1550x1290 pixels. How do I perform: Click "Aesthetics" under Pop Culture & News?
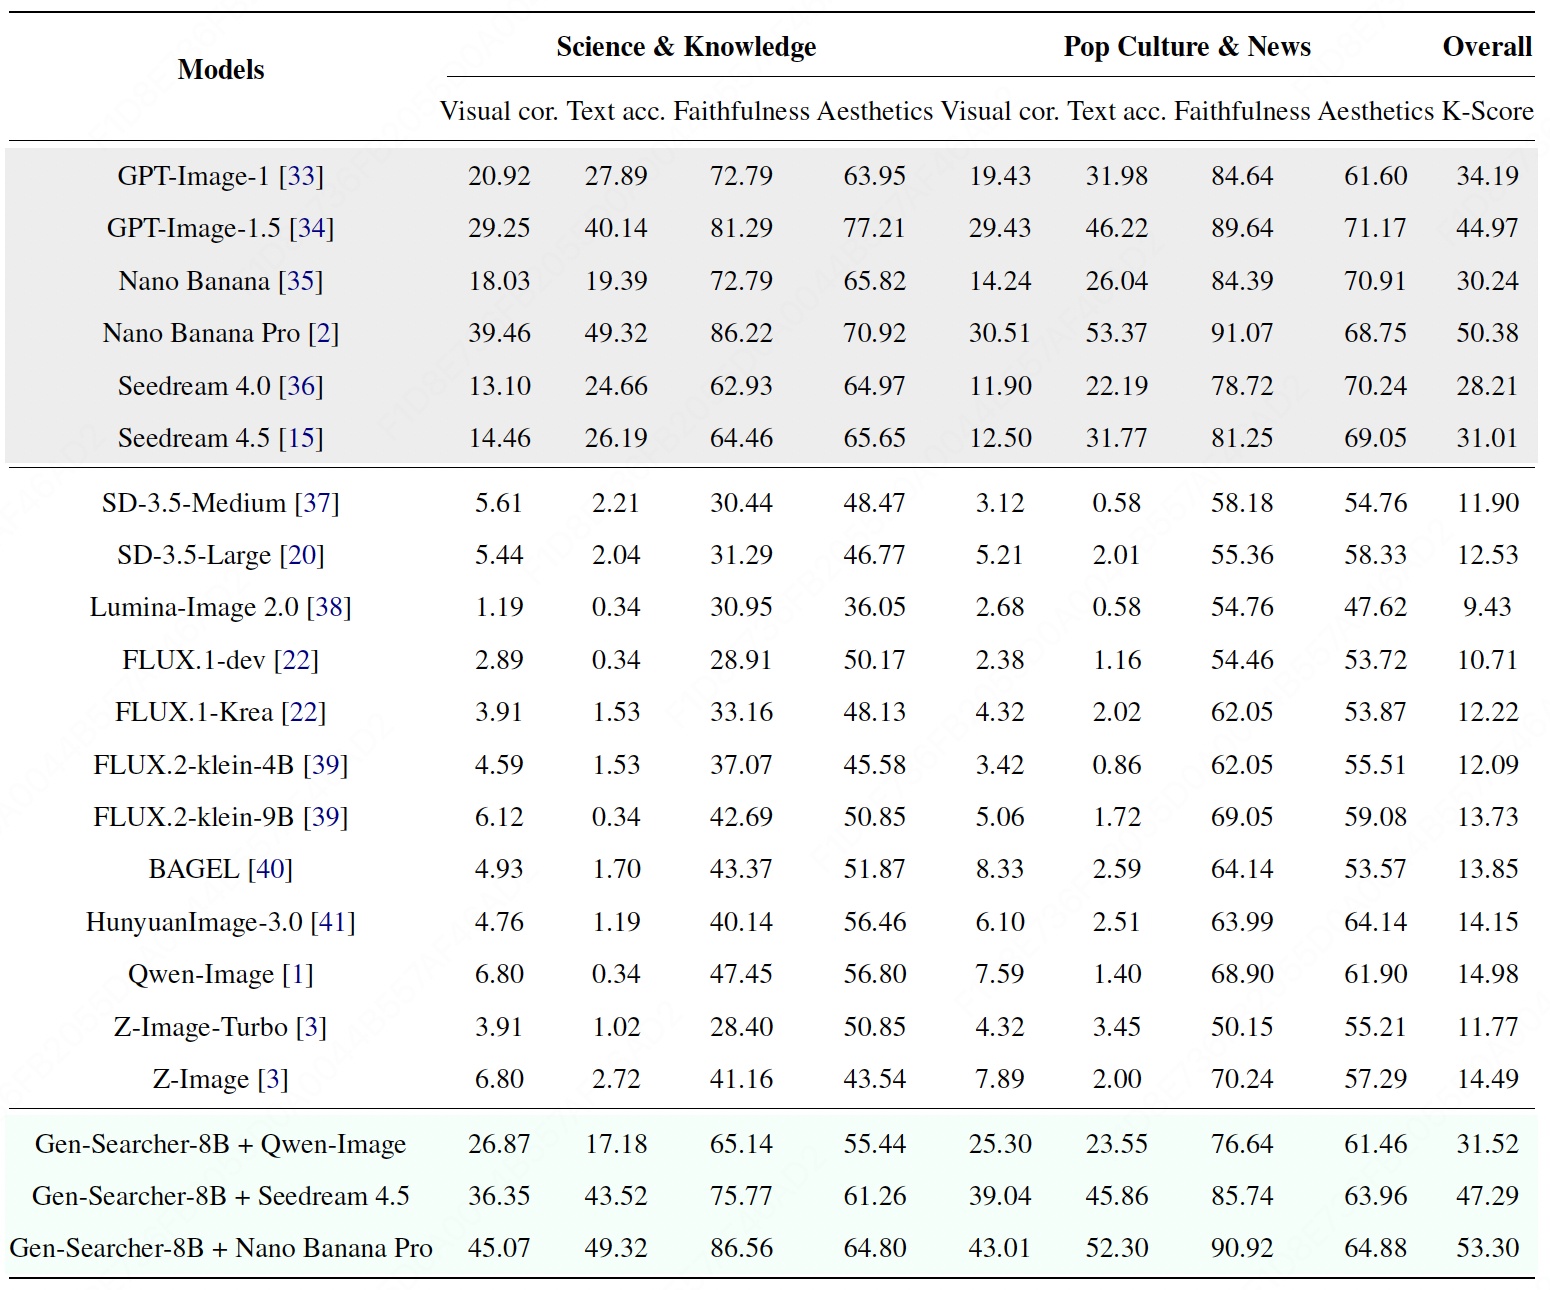coord(1375,111)
